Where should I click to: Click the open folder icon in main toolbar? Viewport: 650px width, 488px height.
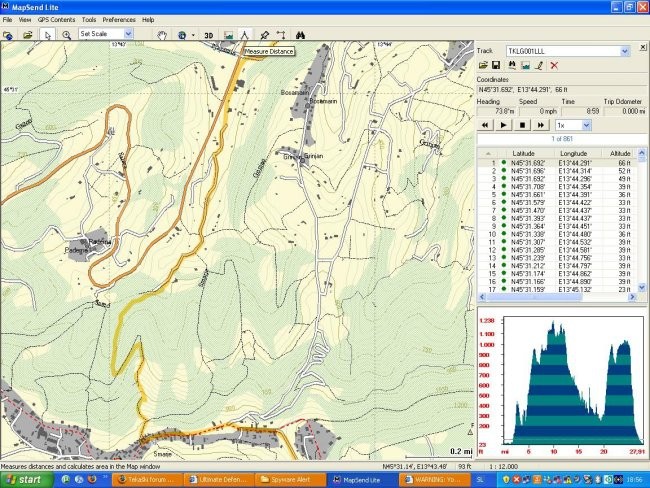pyautogui.click(x=28, y=35)
